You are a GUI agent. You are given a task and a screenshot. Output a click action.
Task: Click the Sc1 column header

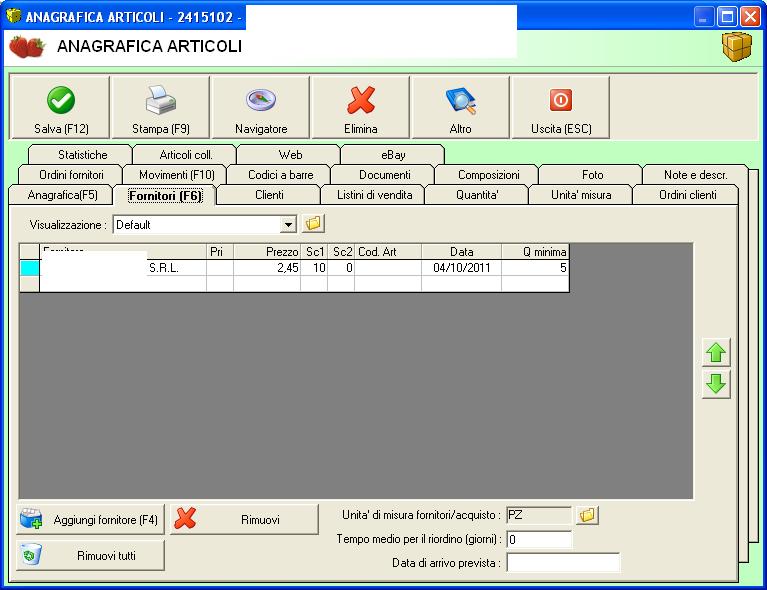(314, 251)
